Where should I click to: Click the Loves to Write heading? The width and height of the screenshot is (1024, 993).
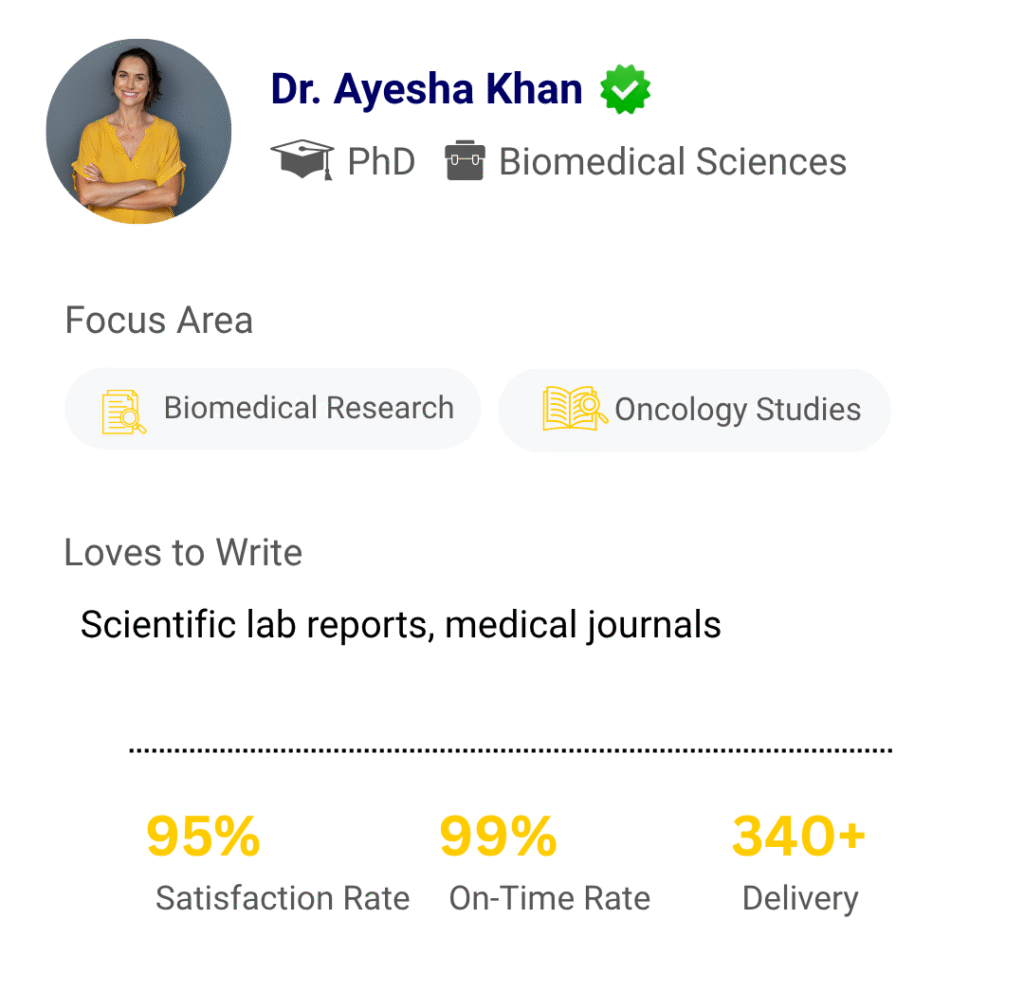pos(183,553)
